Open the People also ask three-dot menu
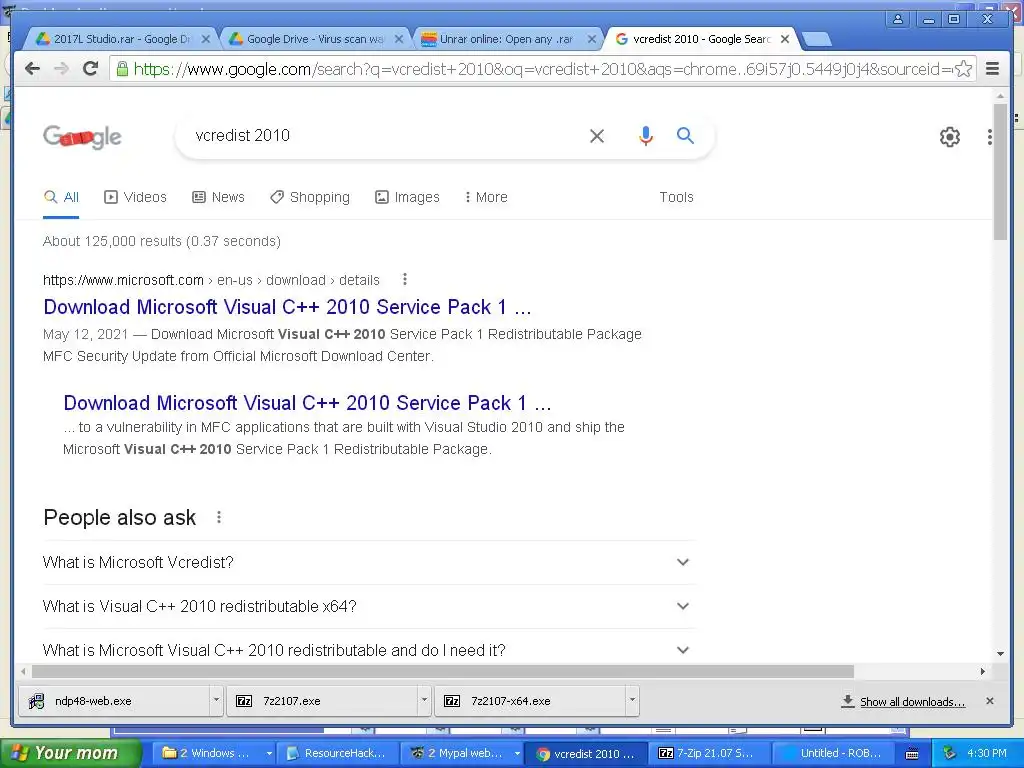This screenshot has width=1024, height=768. pos(219,517)
